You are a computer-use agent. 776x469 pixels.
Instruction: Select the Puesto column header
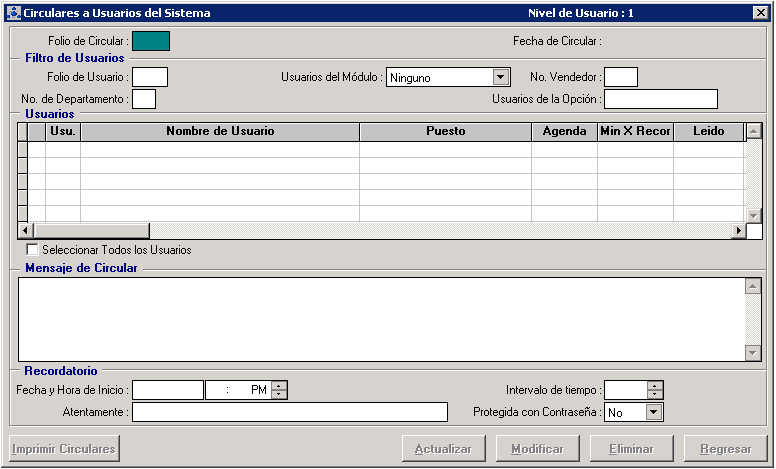(x=445, y=132)
